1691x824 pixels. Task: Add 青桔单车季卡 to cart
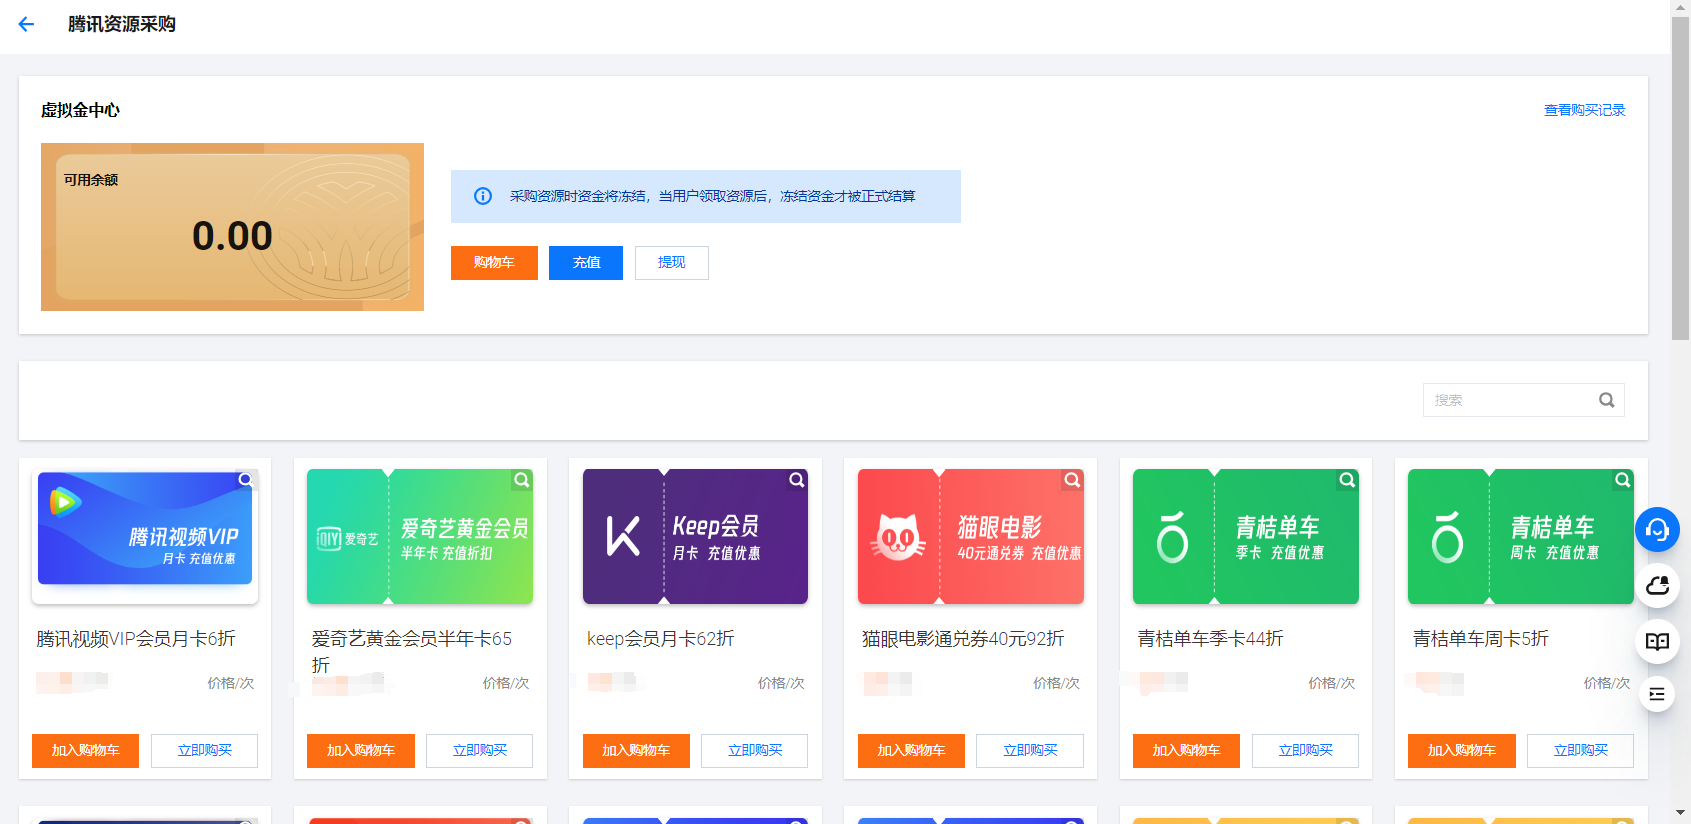click(1186, 751)
